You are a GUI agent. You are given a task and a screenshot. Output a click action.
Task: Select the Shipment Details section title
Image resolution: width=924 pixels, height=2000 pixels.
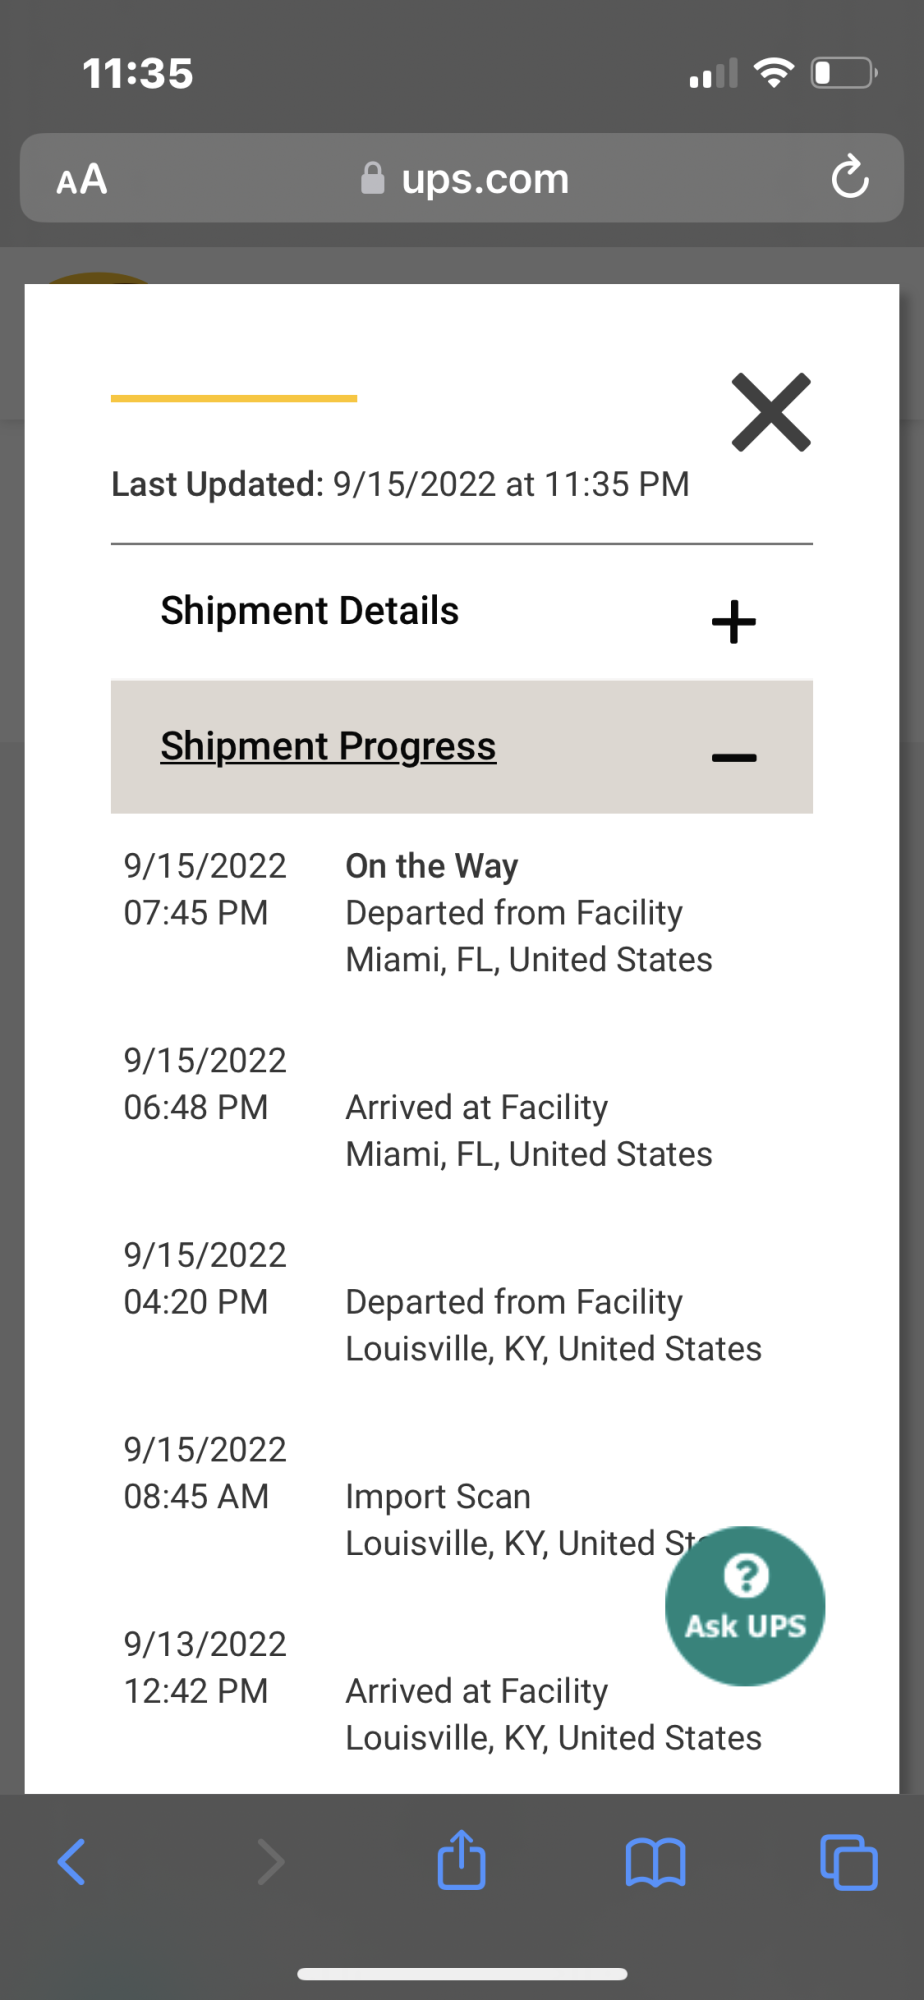[x=309, y=610]
